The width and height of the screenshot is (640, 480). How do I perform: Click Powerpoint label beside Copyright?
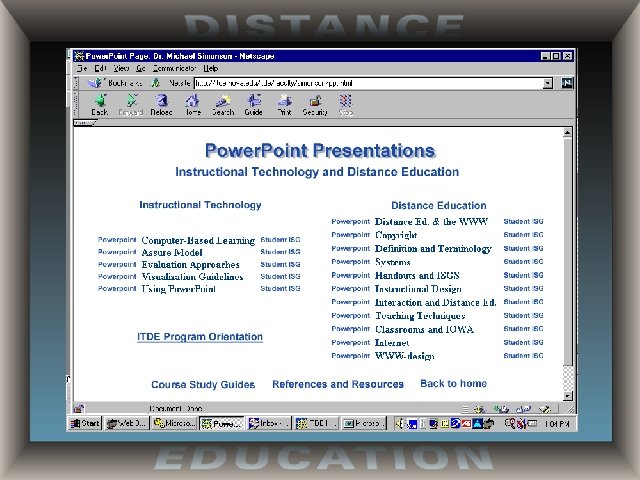tap(351, 235)
